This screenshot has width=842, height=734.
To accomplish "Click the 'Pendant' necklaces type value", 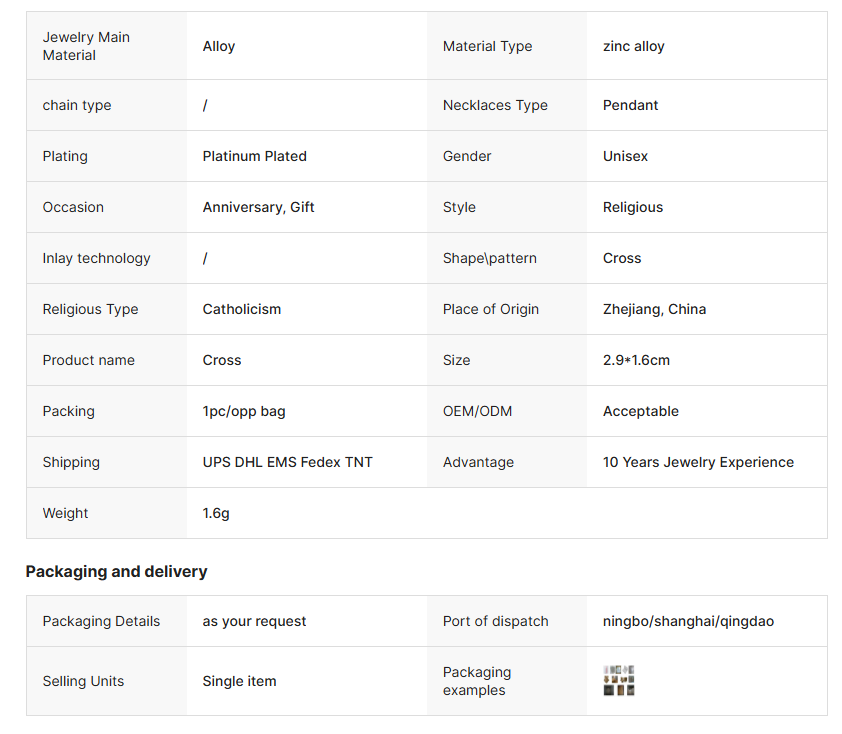I will point(630,105).
